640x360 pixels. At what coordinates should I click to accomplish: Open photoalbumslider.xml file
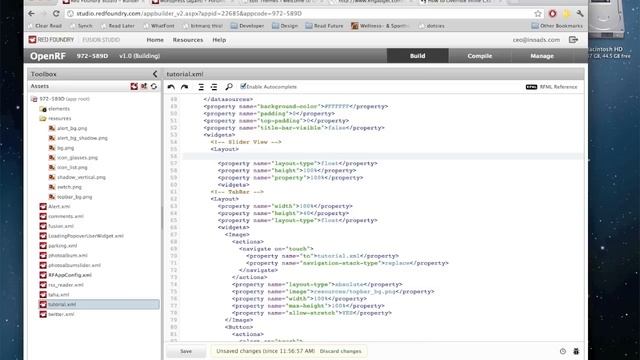tap(70, 265)
